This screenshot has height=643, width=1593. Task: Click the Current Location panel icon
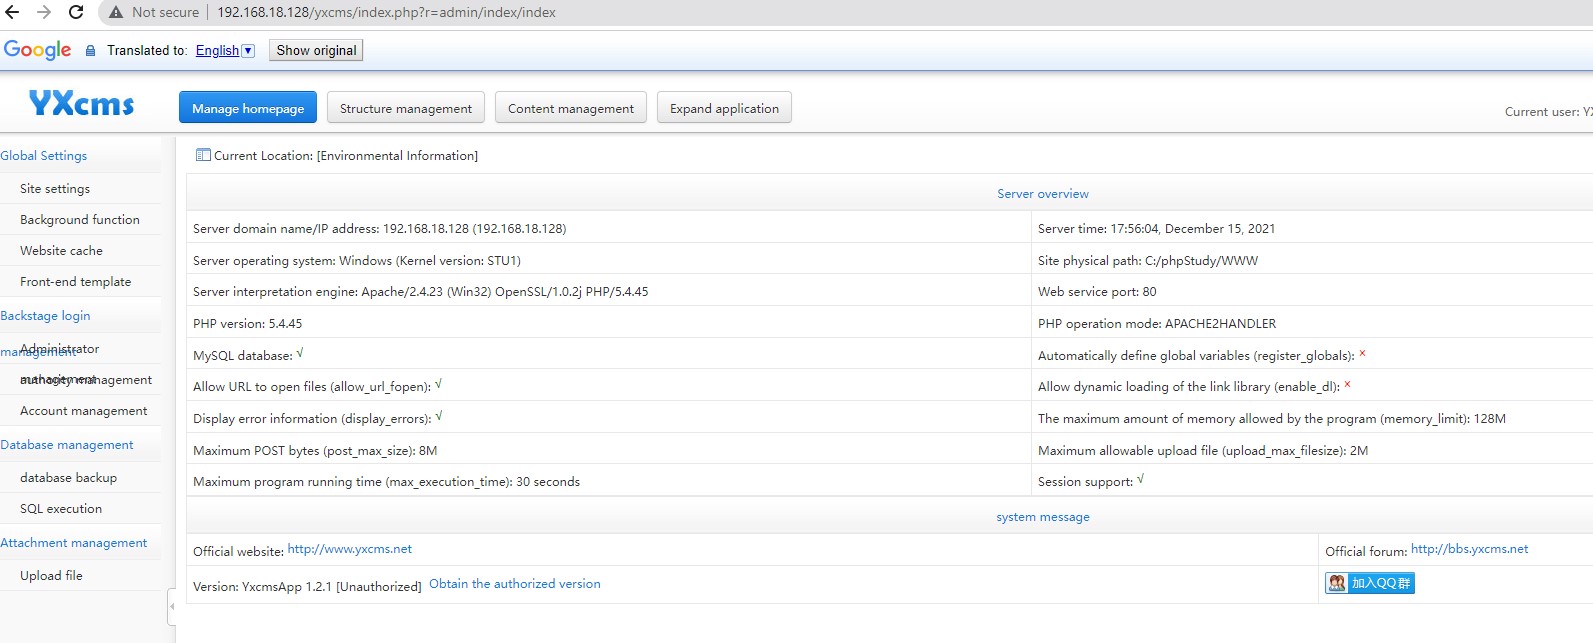[x=203, y=155]
